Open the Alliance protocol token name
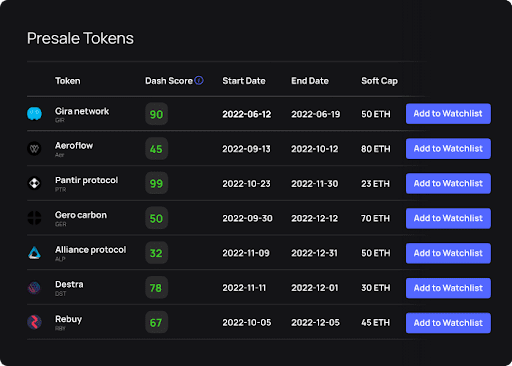Screen dimensions: 512x366 (x=91, y=249)
